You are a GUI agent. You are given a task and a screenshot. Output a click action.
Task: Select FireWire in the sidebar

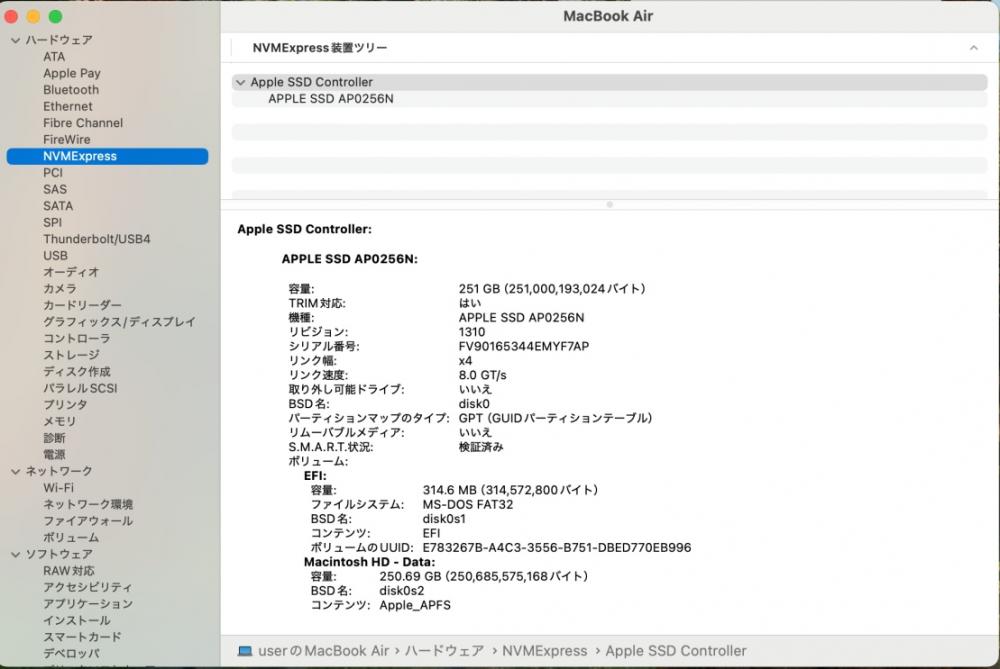[66, 140]
